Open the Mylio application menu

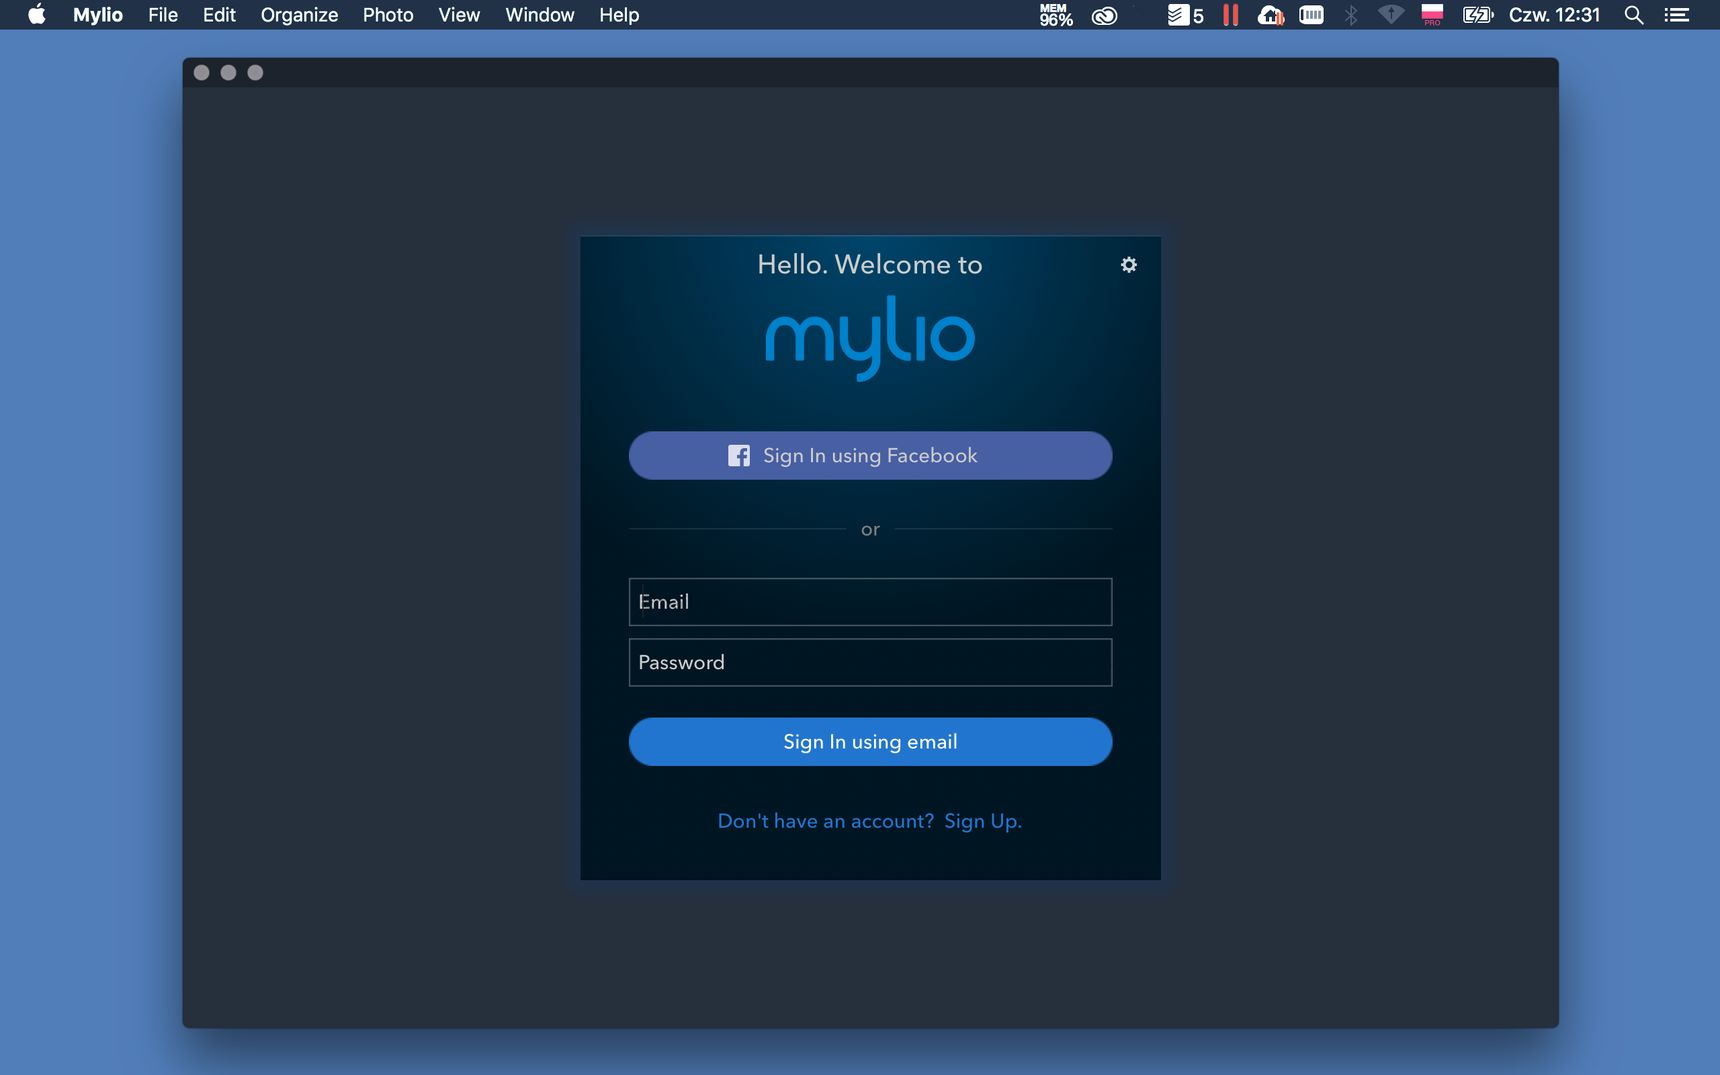(98, 15)
